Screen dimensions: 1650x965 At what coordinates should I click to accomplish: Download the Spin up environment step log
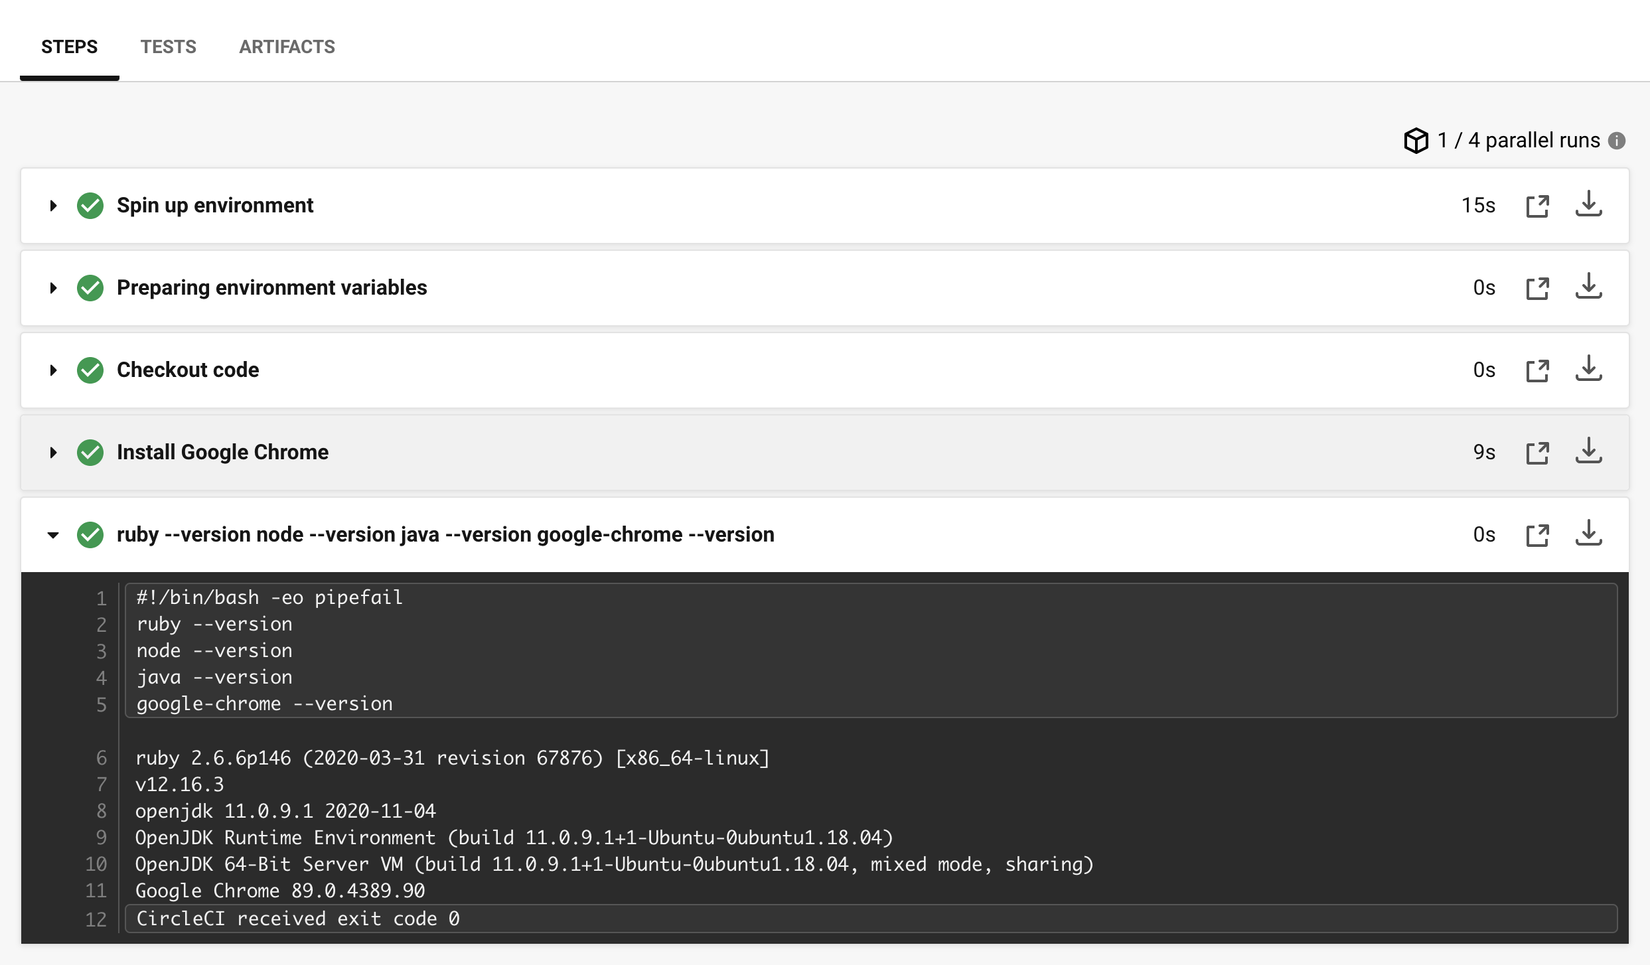[1588, 205]
